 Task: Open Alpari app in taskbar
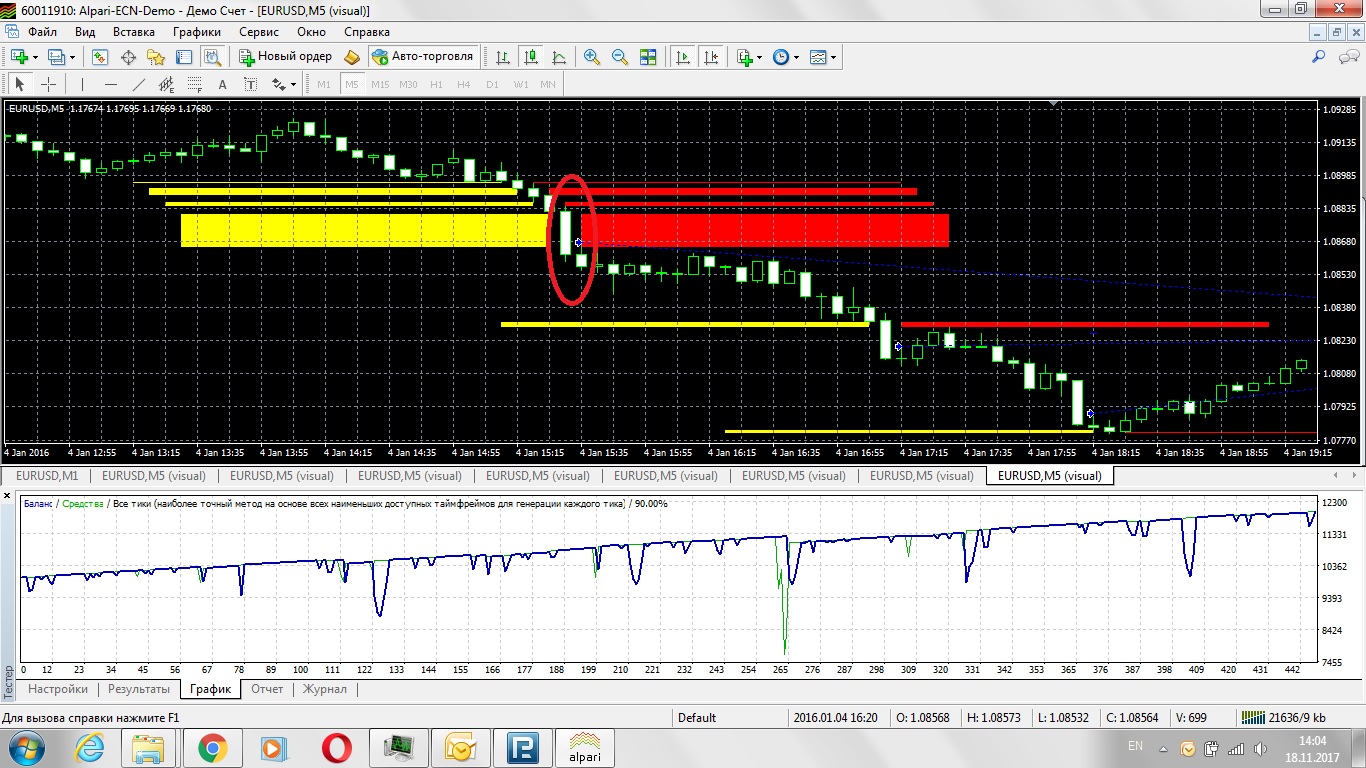coord(584,747)
